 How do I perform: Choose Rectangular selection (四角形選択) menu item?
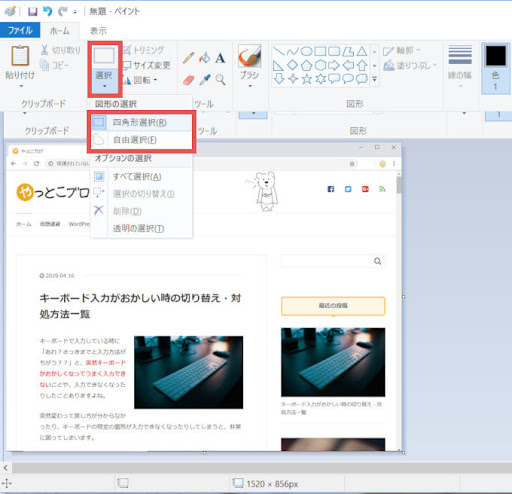tap(141, 122)
